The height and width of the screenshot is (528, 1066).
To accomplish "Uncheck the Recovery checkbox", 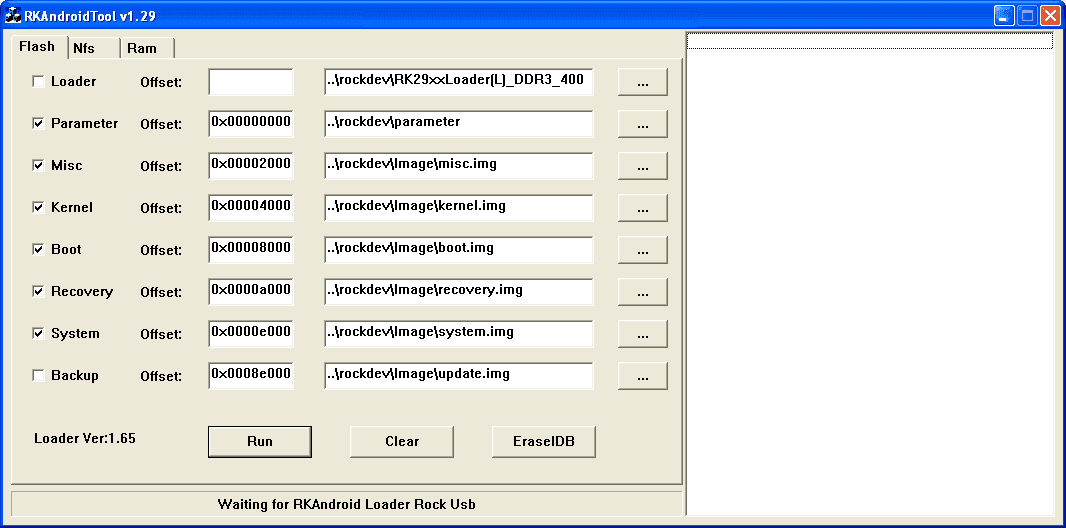I will [39, 292].
